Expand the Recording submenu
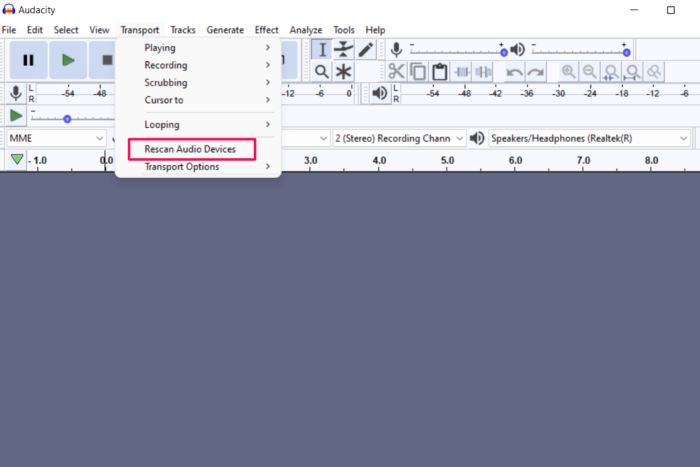 (198, 65)
